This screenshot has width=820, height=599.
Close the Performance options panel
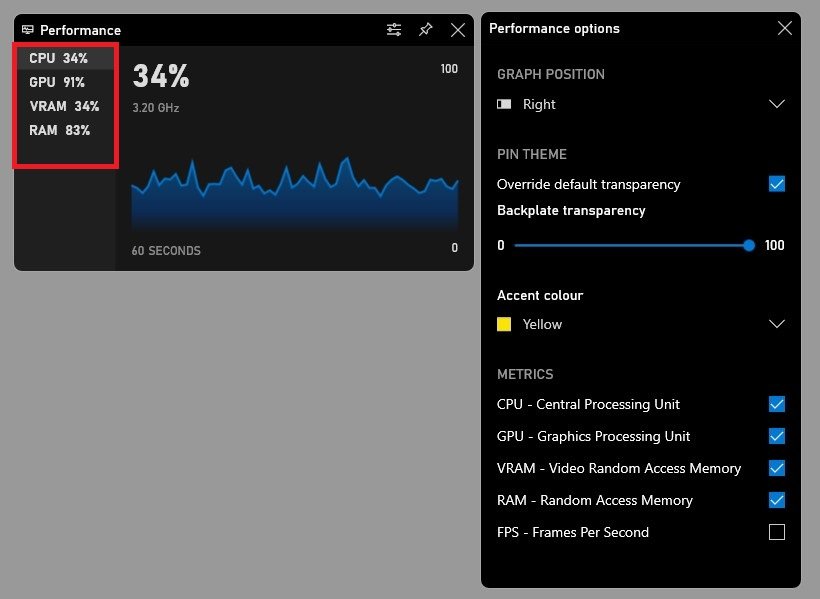tap(785, 28)
